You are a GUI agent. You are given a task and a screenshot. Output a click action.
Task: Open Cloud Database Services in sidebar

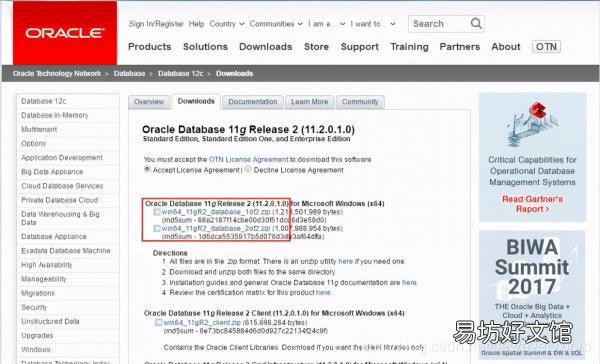tap(62, 186)
